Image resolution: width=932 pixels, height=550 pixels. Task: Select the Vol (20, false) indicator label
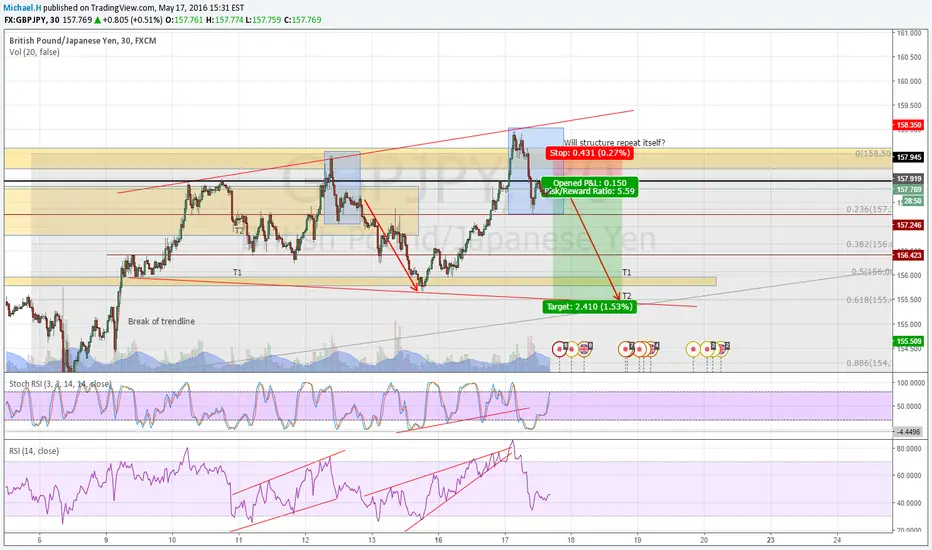pos(34,52)
